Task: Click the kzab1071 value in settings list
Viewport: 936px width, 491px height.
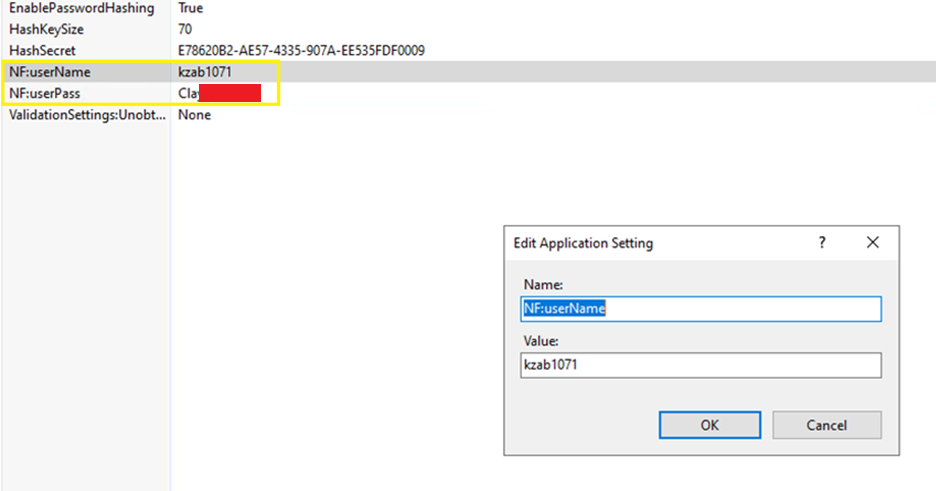Action: [205, 72]
